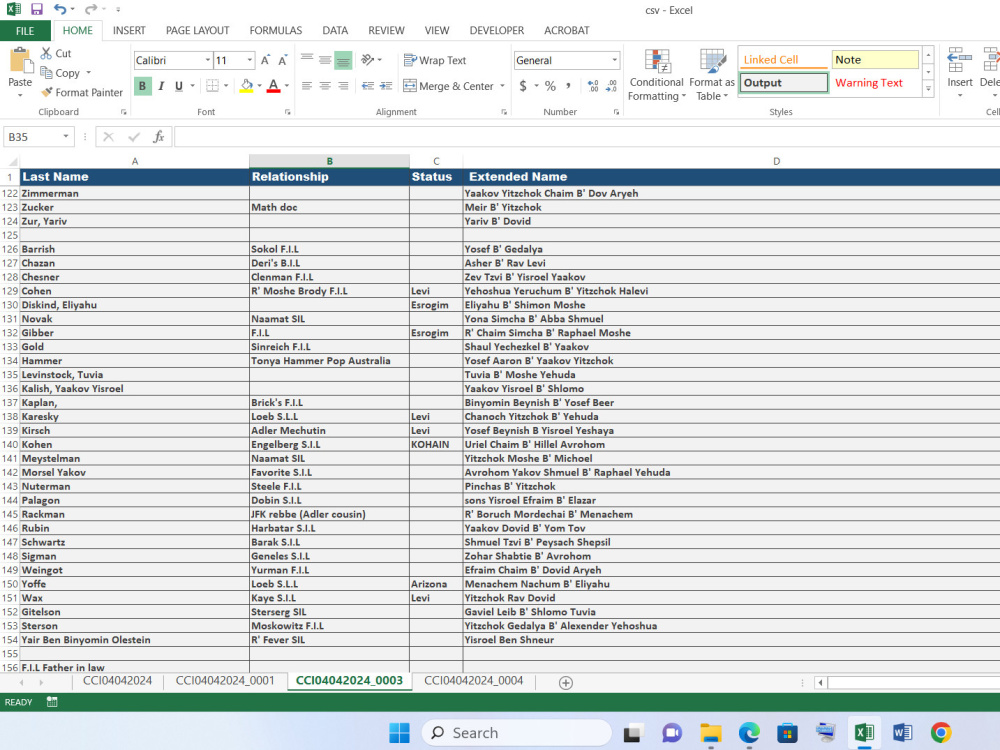1000x750 pixels.
Task: Apply the Fill Color bucket icon
Action: coord(246,85)
